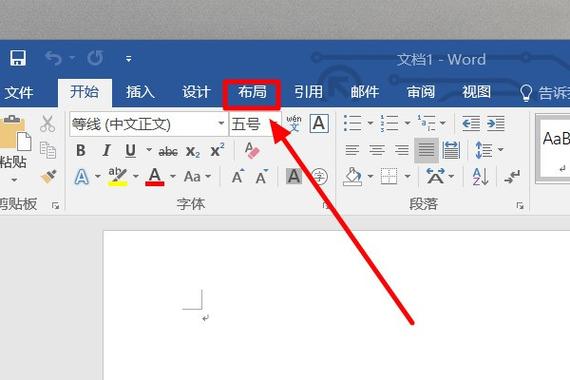Viewport: 570px width, 380px height.
Task: Open the 文件 menu tab
Action: click(19, 92)
